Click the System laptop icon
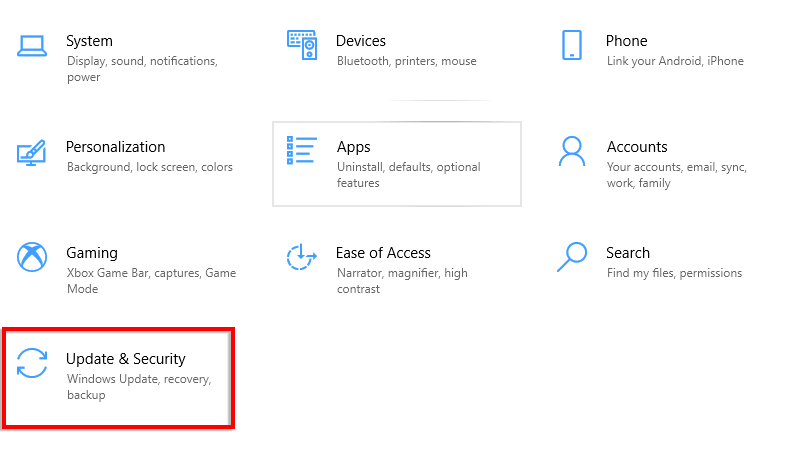 32,45
